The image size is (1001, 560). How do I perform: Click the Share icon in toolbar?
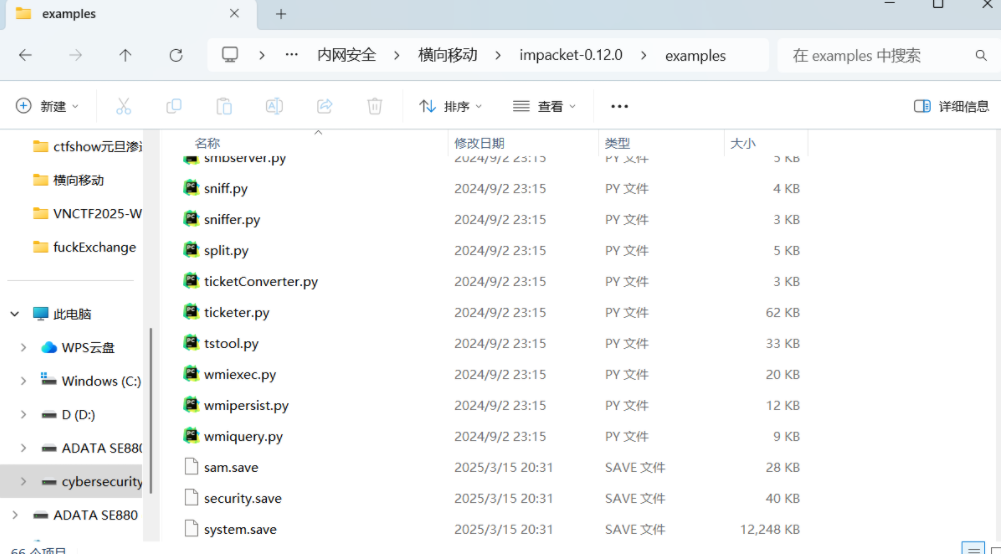324,106
